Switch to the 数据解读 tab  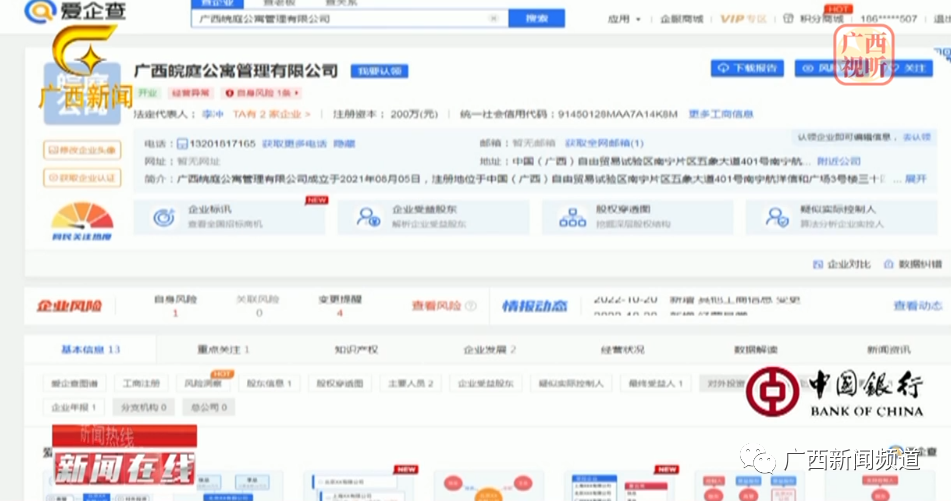point(756,349)
